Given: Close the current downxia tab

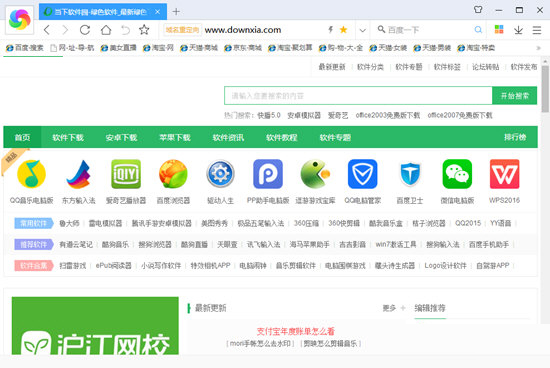Looking at the screenshot, I should pos(158,12).
